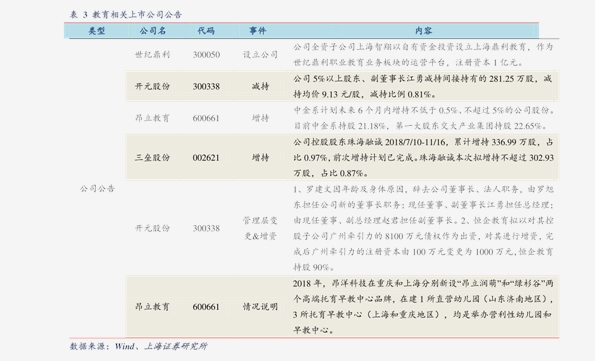Click the table title 表3教育相关上市公司公告
595x361 pixels.
(126, 15)
